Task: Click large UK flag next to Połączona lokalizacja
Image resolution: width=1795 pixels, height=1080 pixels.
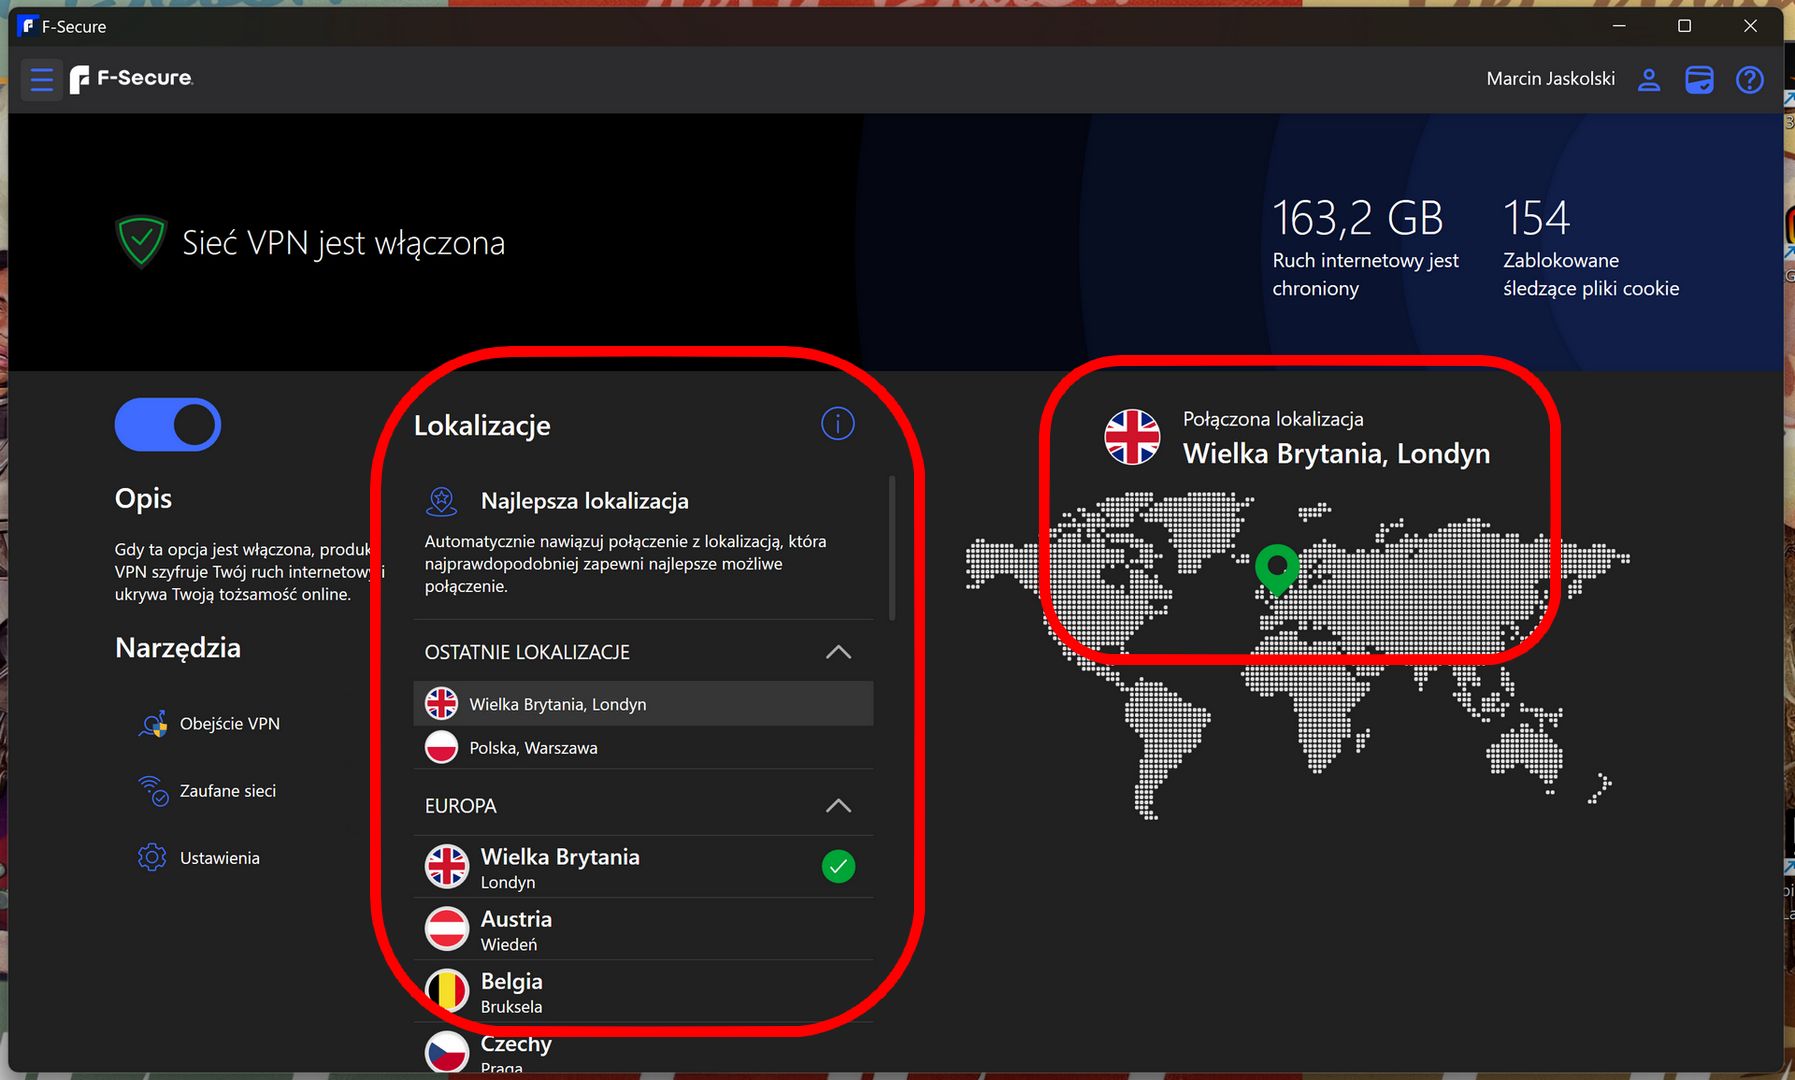Action: [1132, 437]
